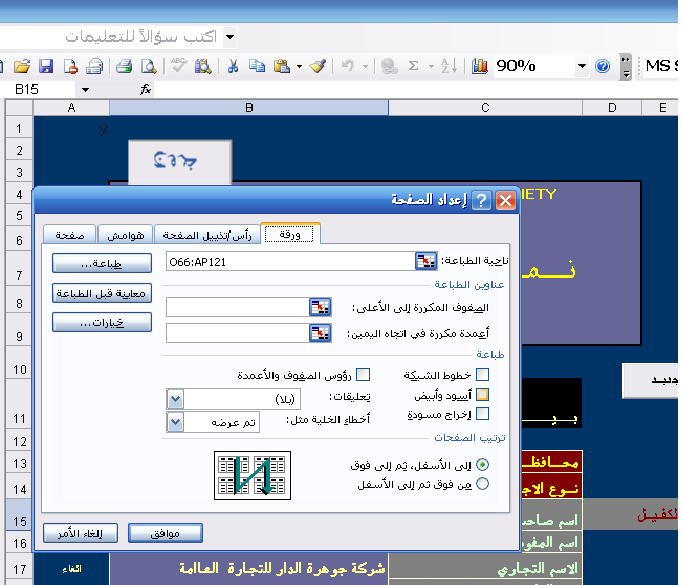Viewport: 683px width, 585px height.
Task: Expand the comments (تعليقات) dropdown
Action: [x=175, y=400]
